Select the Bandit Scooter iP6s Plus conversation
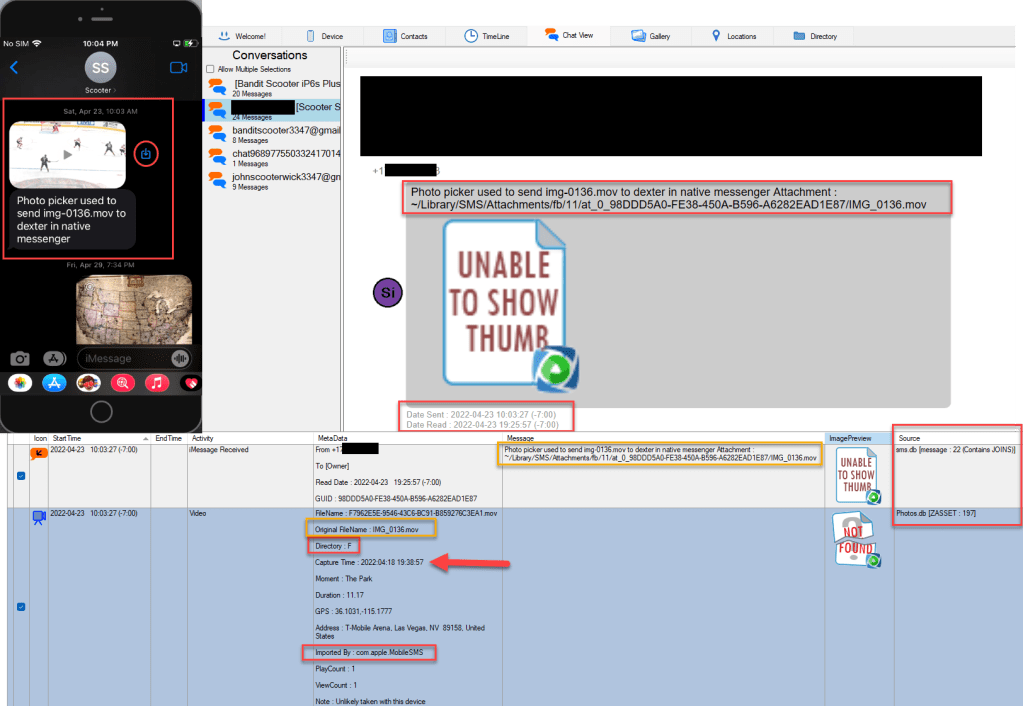 pos(286,84)
